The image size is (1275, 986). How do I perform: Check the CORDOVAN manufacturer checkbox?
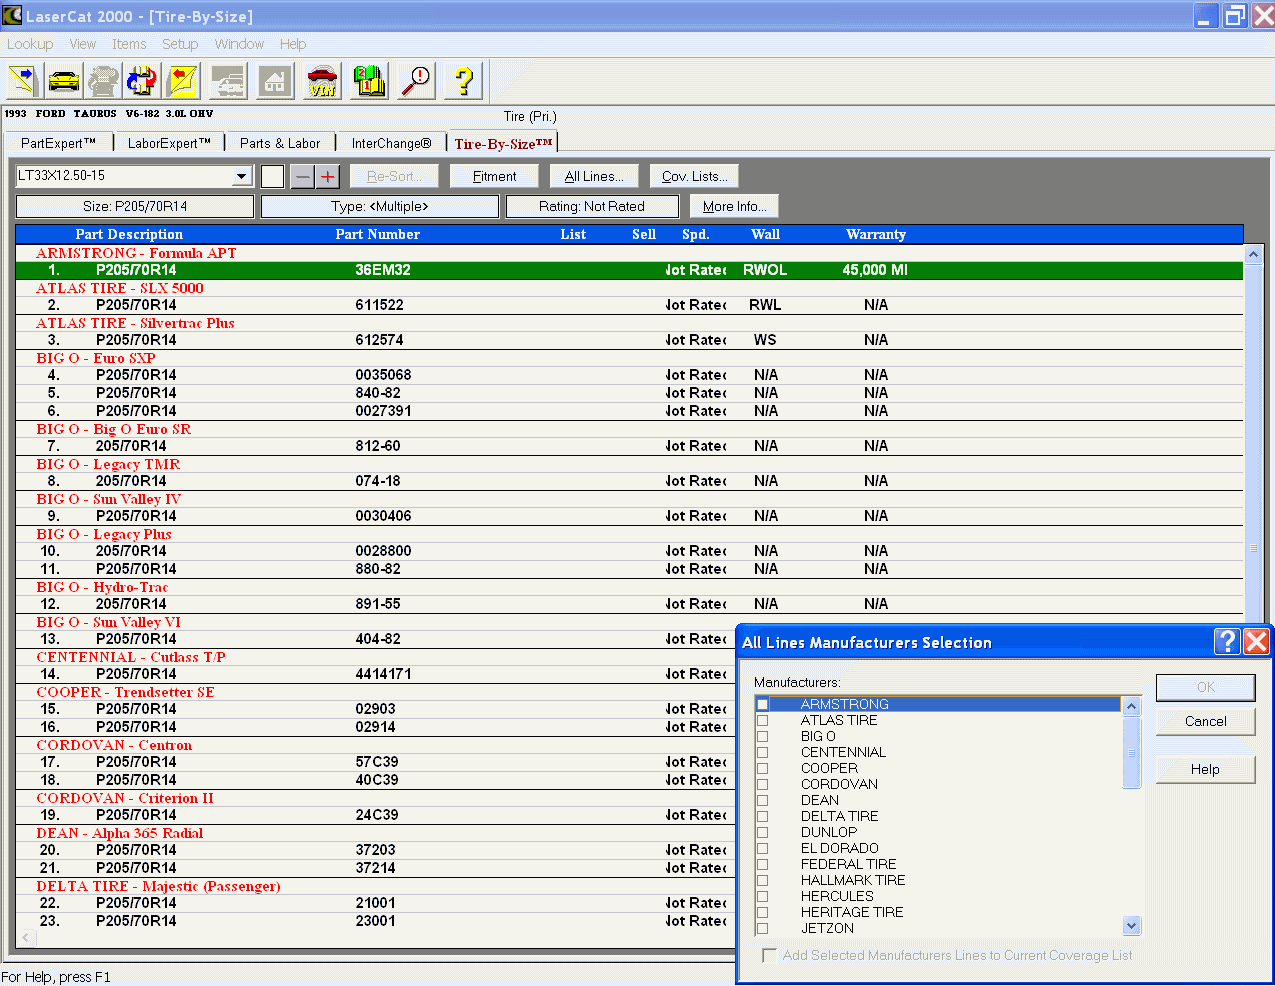click(x=763, y=784)
